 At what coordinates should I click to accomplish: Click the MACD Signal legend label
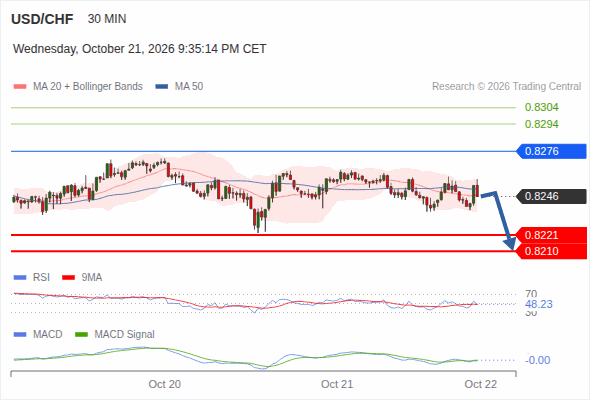[124, 335]
